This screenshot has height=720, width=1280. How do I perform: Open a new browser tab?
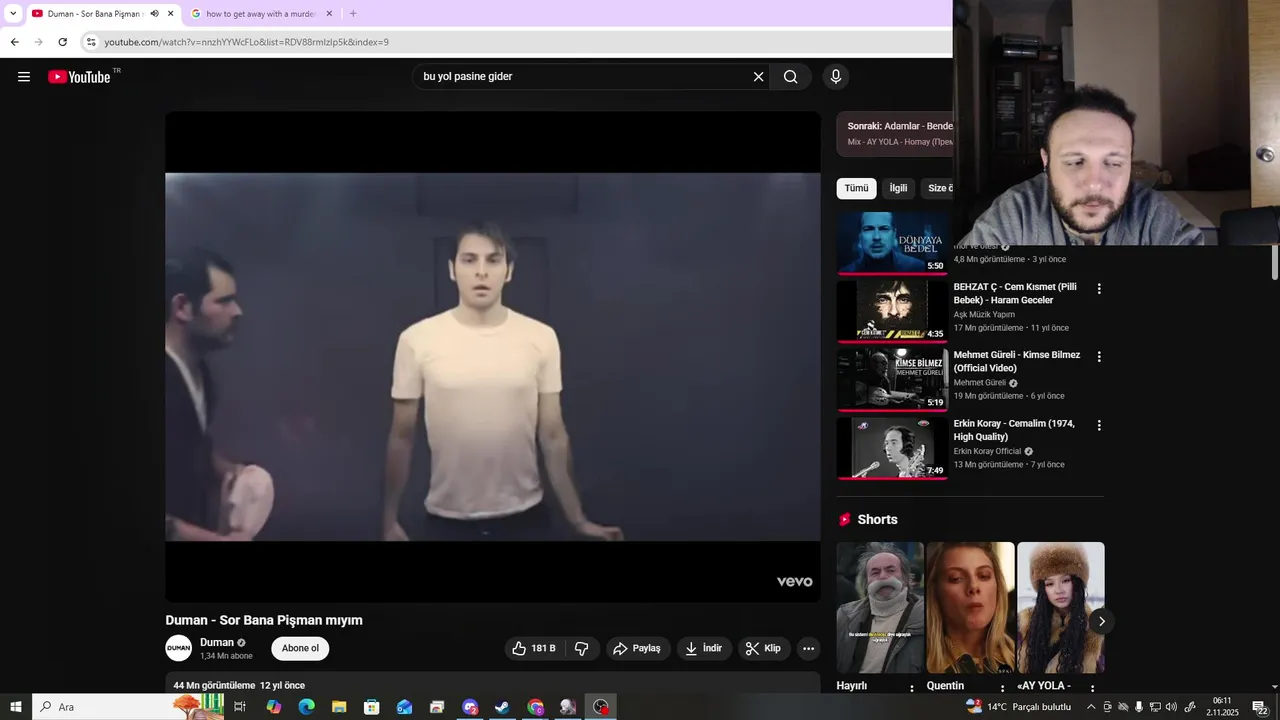353,14
